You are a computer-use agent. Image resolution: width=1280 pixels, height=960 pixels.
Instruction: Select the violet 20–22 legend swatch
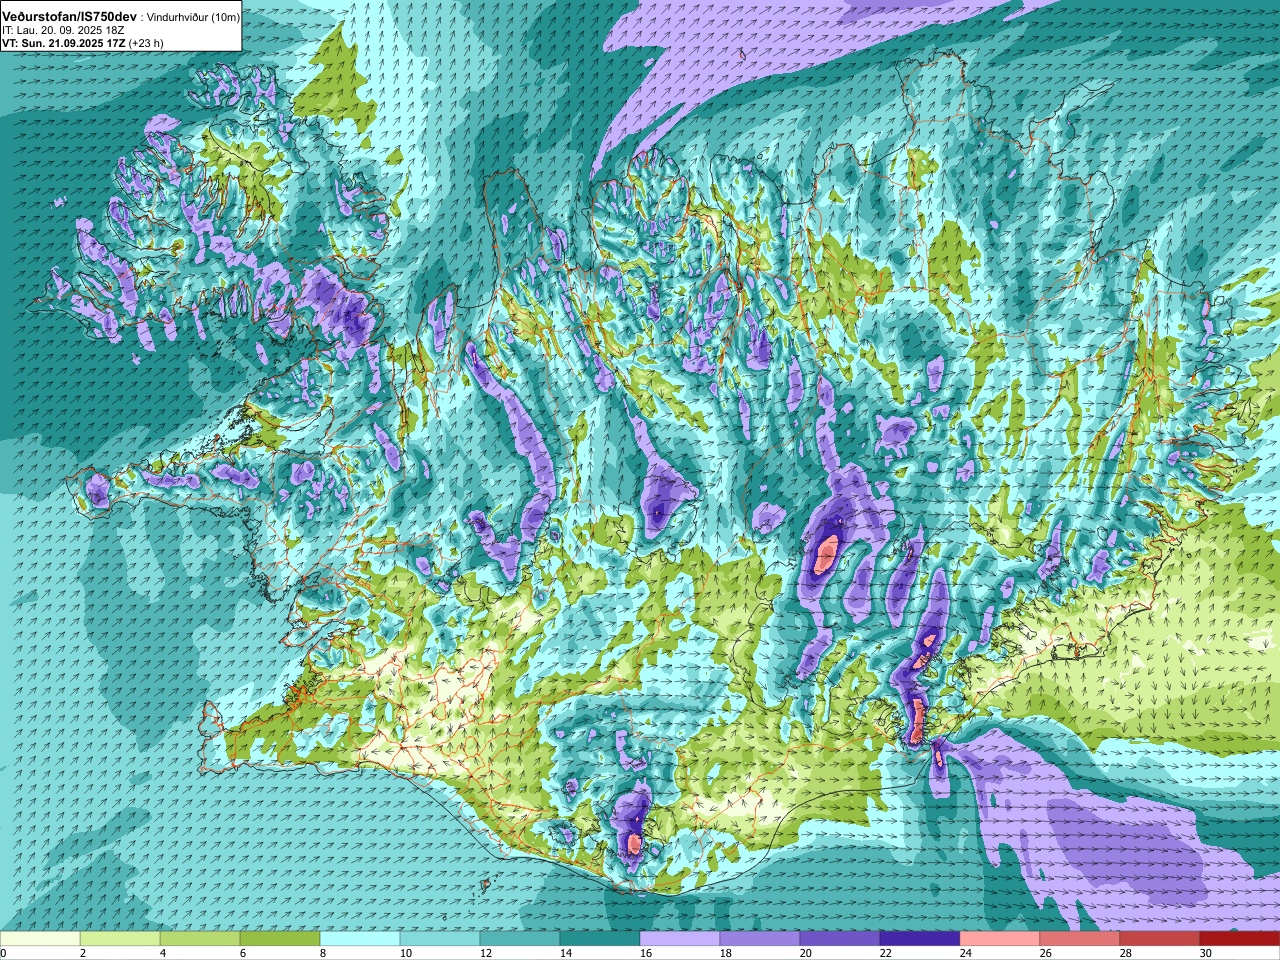click(840, 939)
